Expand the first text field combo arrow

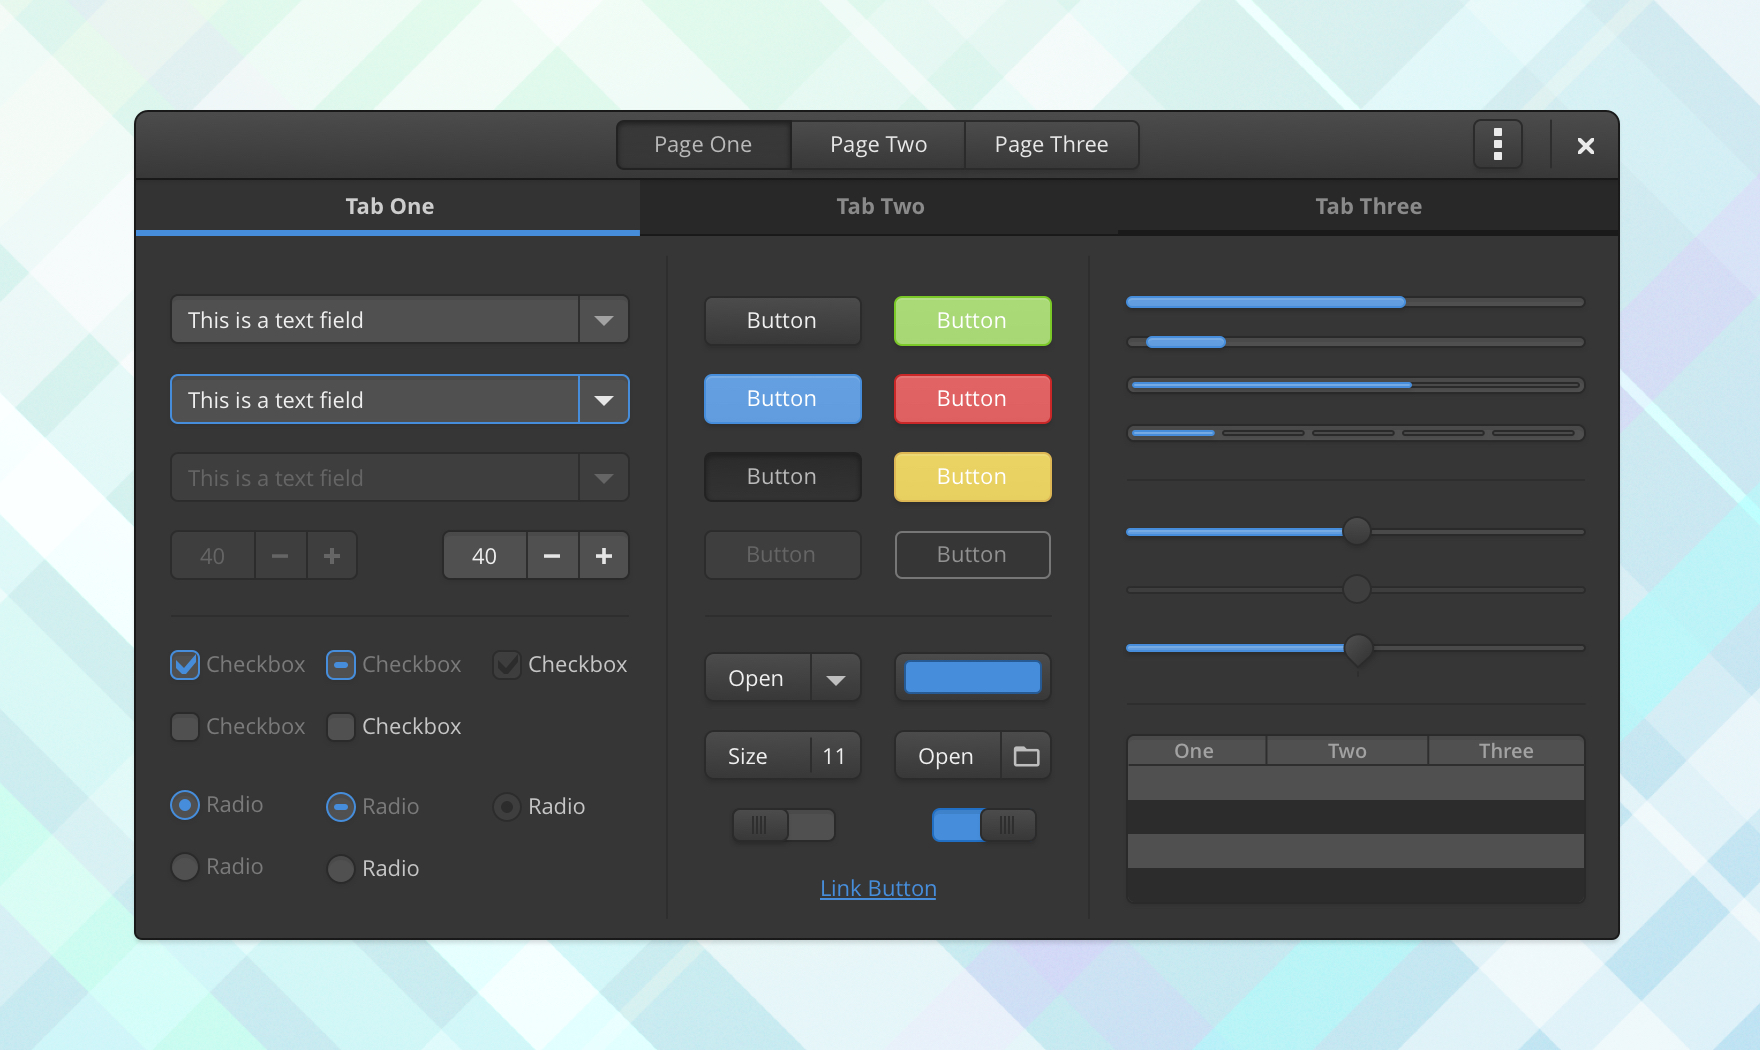pyautogui.click(x=604, y=320)
